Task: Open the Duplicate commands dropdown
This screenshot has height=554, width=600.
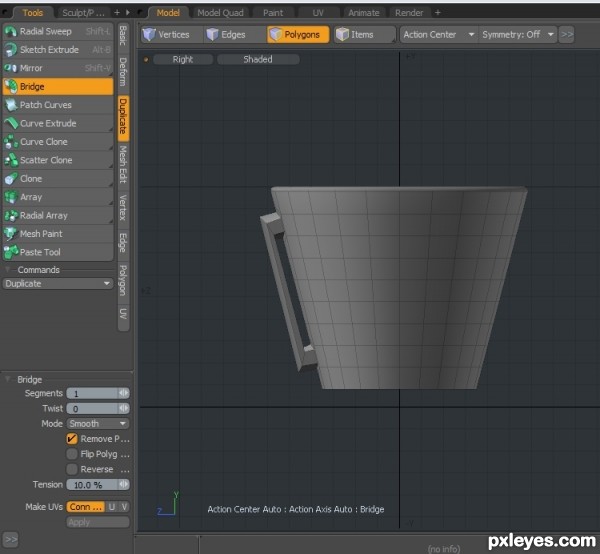Action: point(58,284)
